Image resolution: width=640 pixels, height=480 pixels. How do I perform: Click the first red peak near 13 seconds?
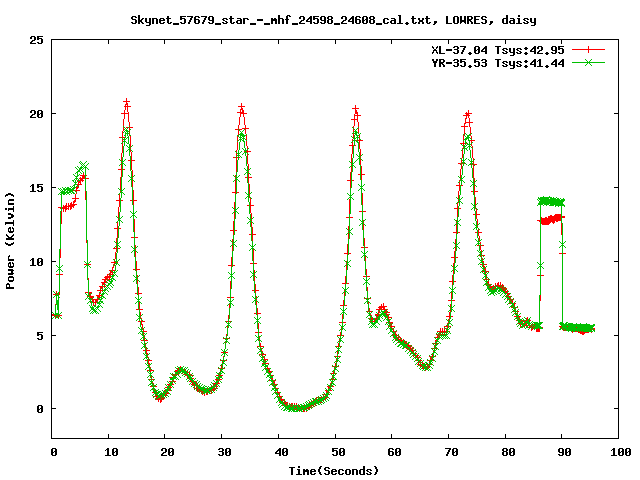[x=127, y=102]
